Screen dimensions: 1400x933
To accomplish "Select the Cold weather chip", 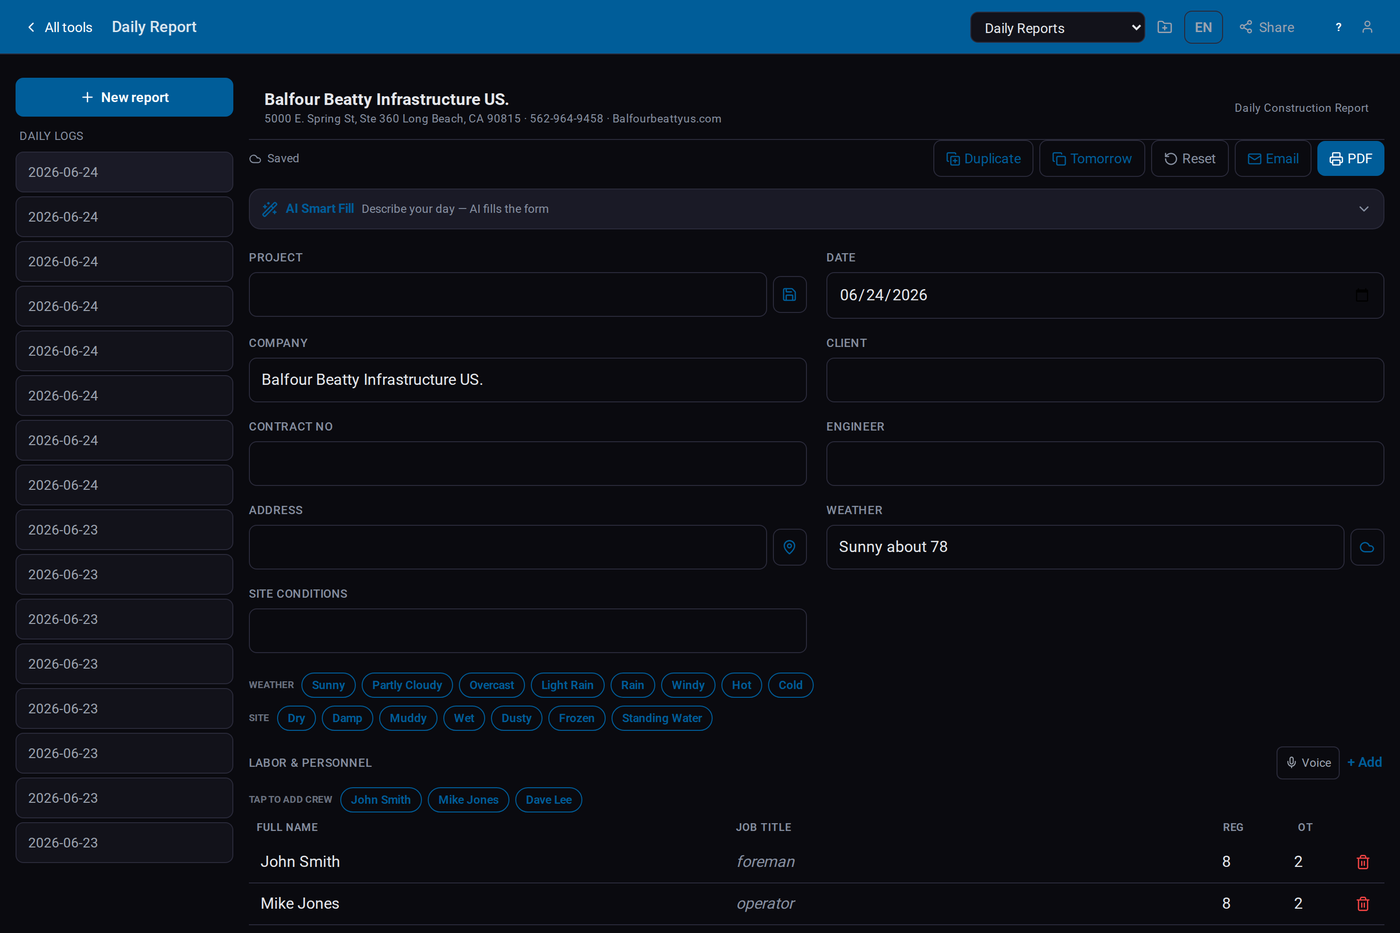I will 791,685.
